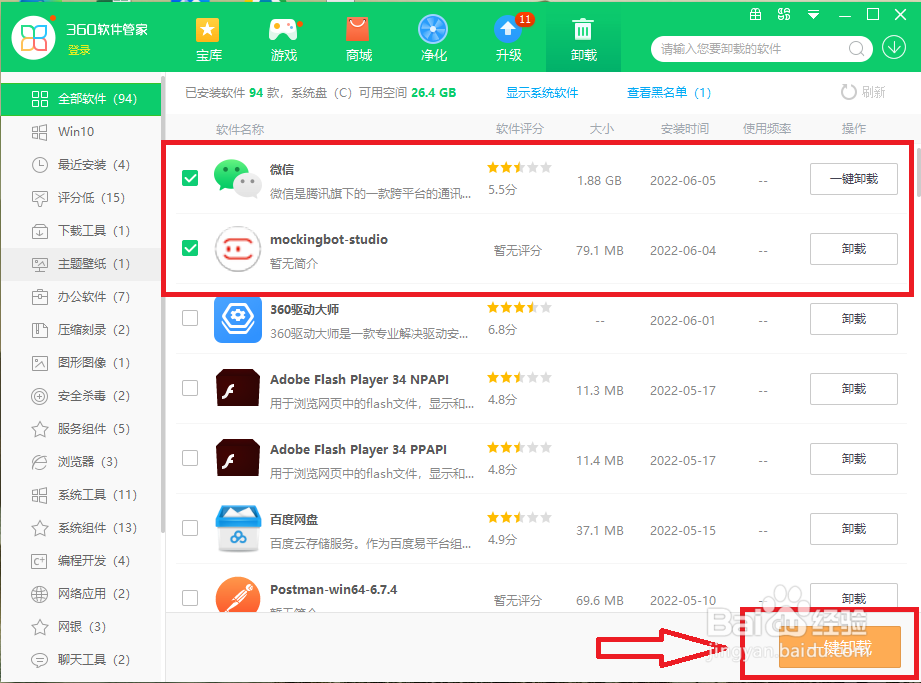The width and height of the screenshot is (921, 683).
Task: Check the 360驱动大师 checkbox
Action: 190,318
